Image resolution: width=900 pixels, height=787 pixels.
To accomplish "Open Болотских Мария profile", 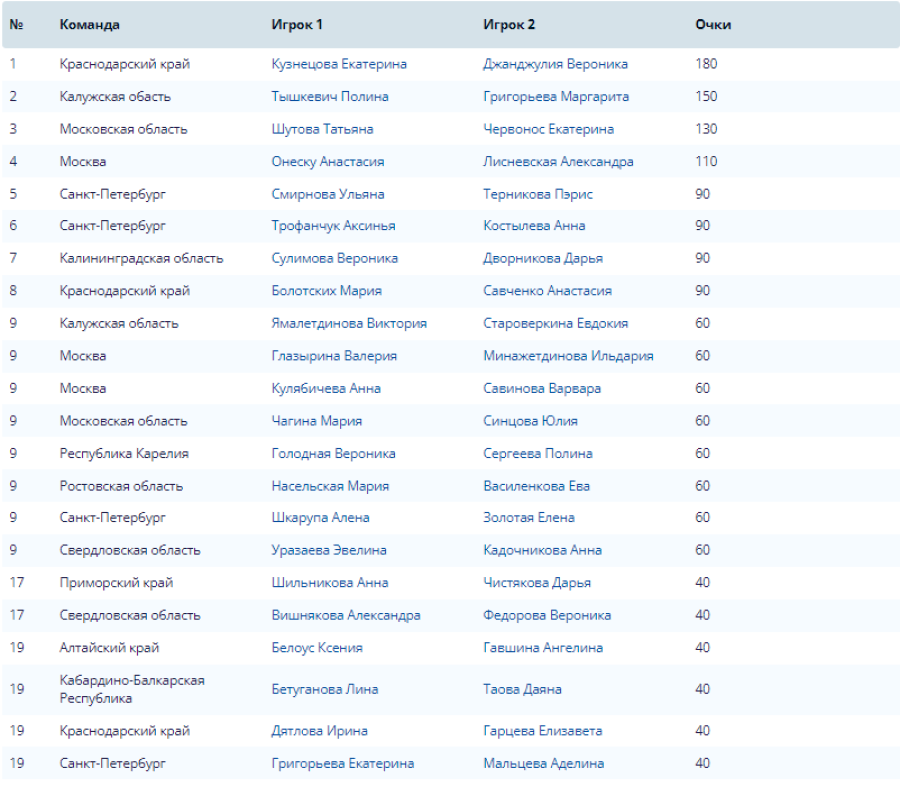I will pos(326,291).
